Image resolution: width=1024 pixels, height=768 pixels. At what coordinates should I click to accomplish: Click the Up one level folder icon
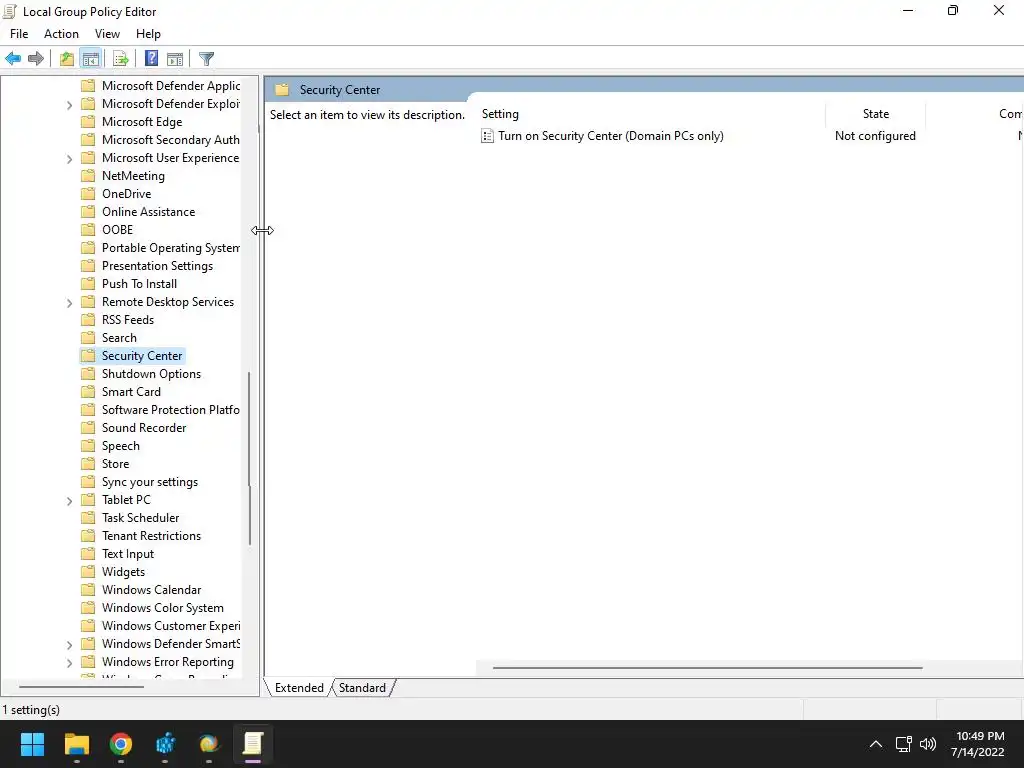67,59
